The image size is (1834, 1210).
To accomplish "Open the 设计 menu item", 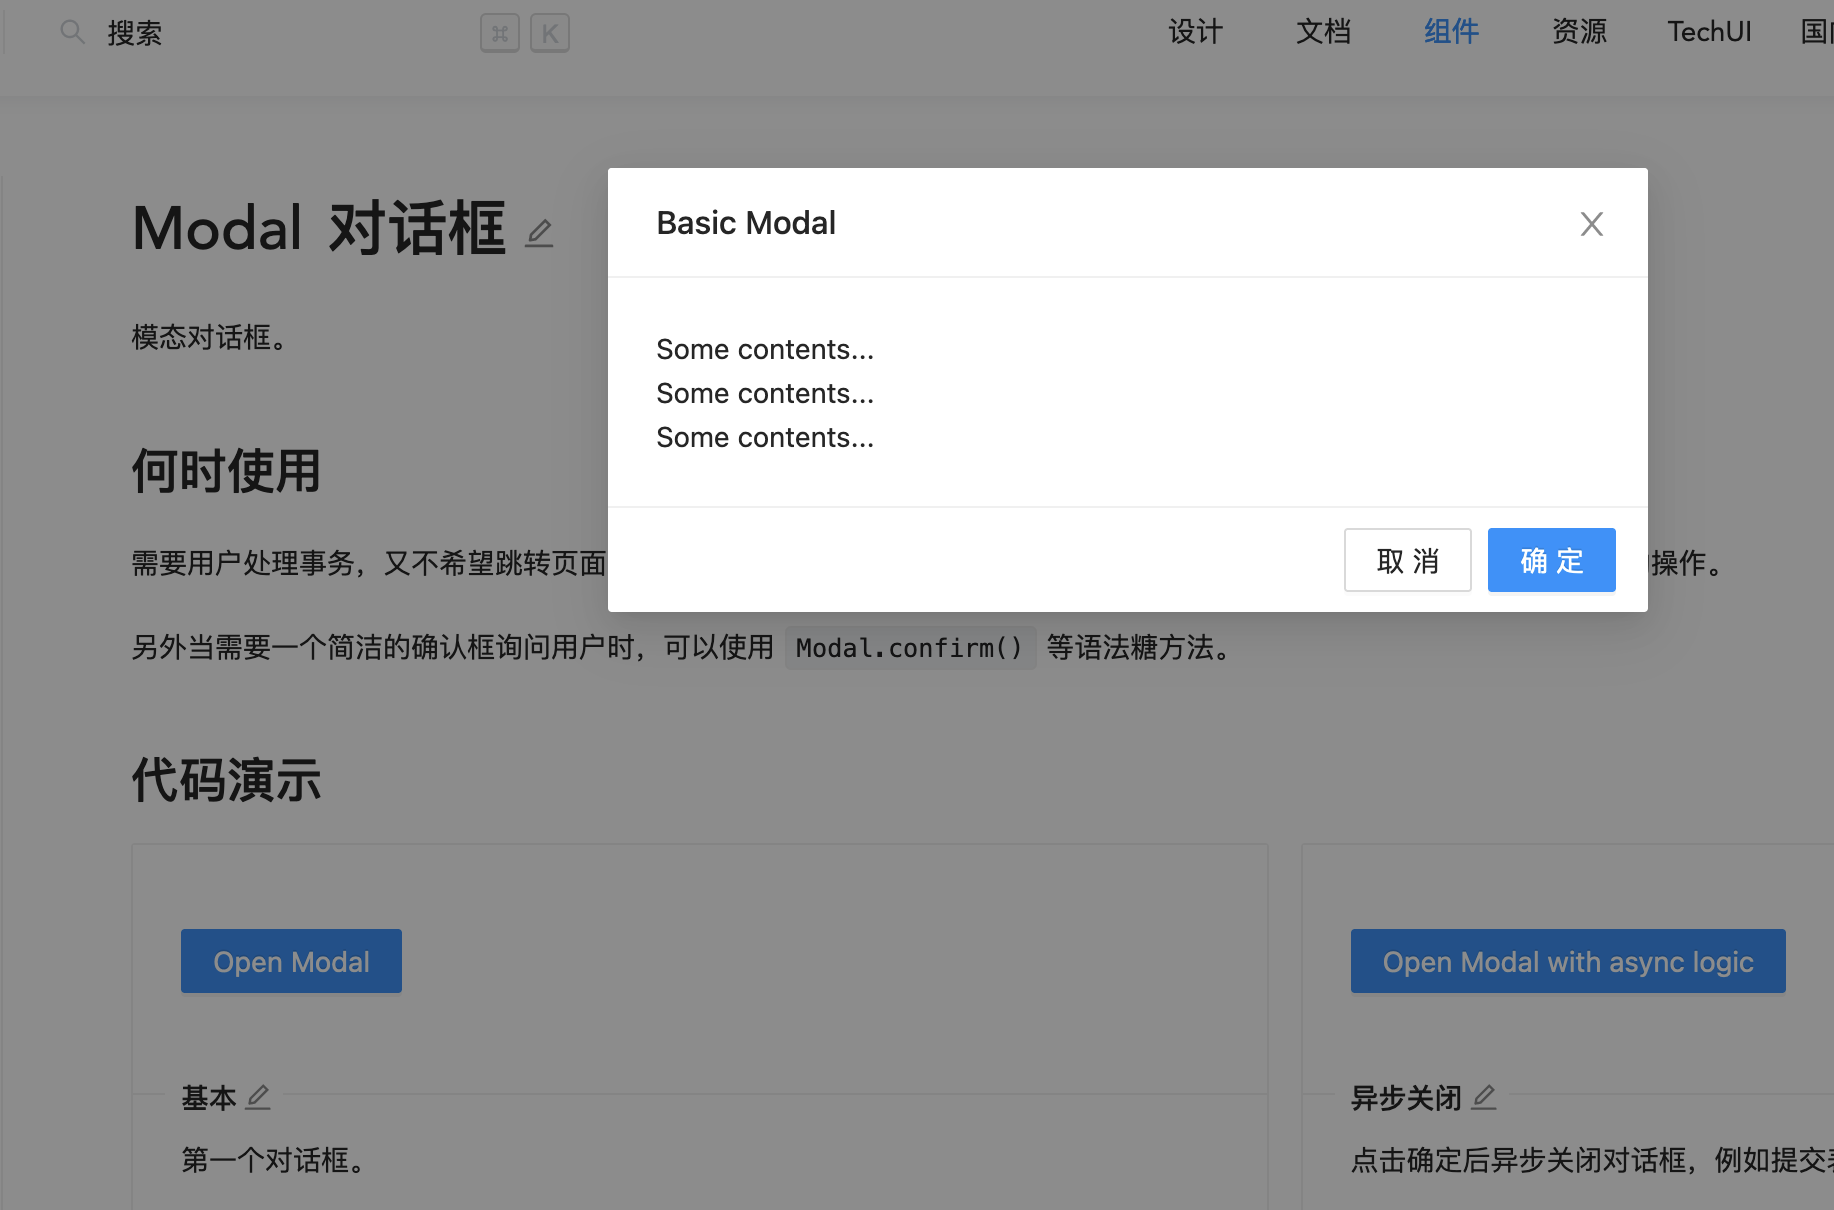I will click(x=1194, y=31).
